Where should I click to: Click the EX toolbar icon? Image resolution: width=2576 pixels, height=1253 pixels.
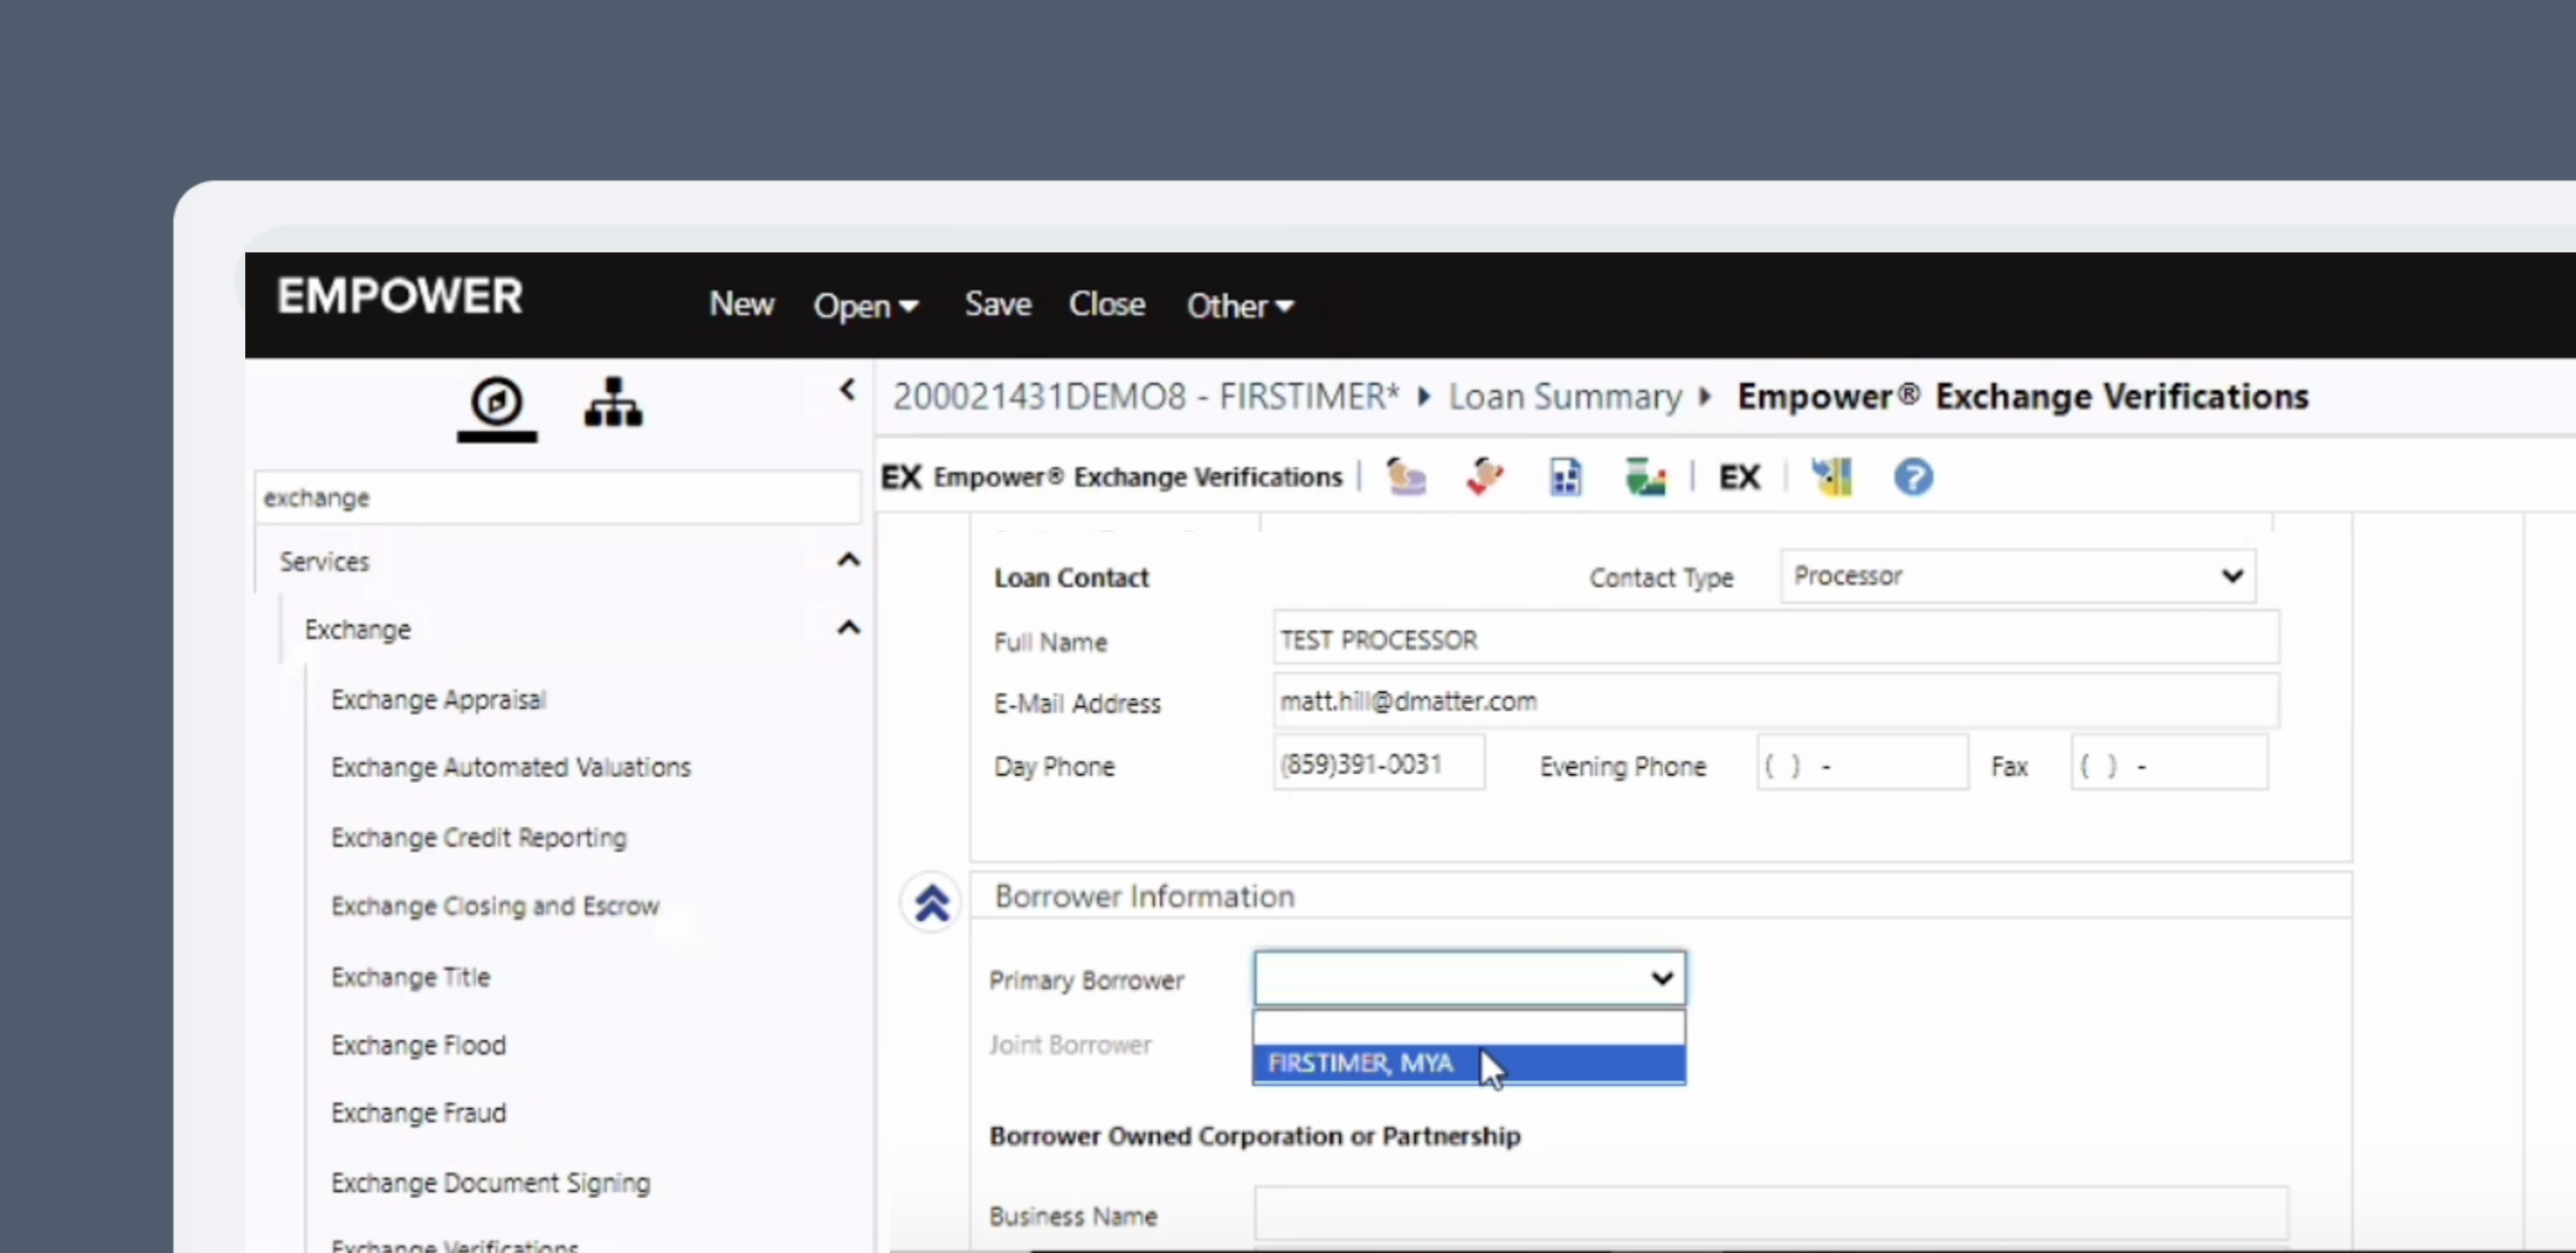(x=1739, y=477)
